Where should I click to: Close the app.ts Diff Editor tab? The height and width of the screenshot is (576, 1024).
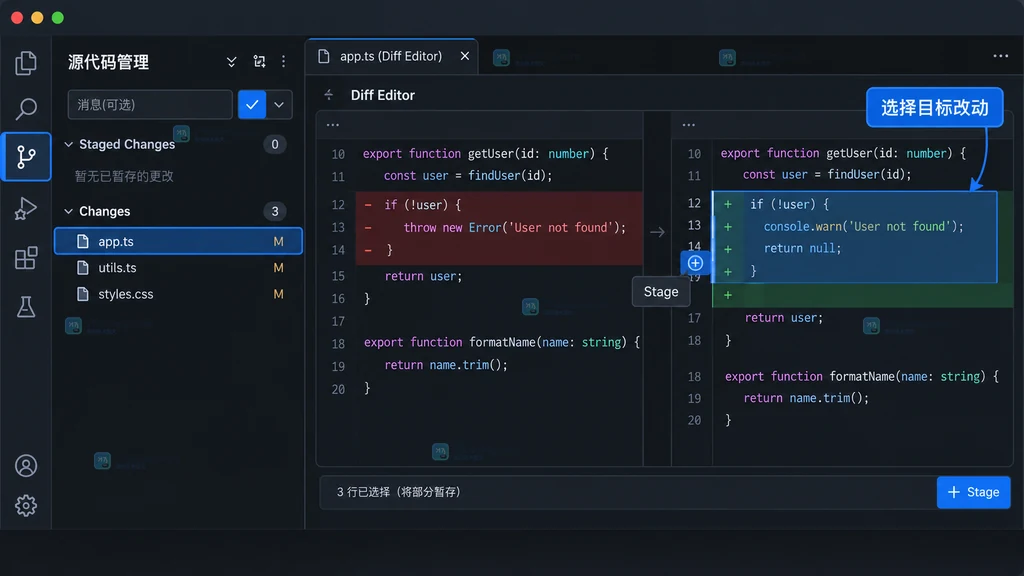click(x=464, y=56)
